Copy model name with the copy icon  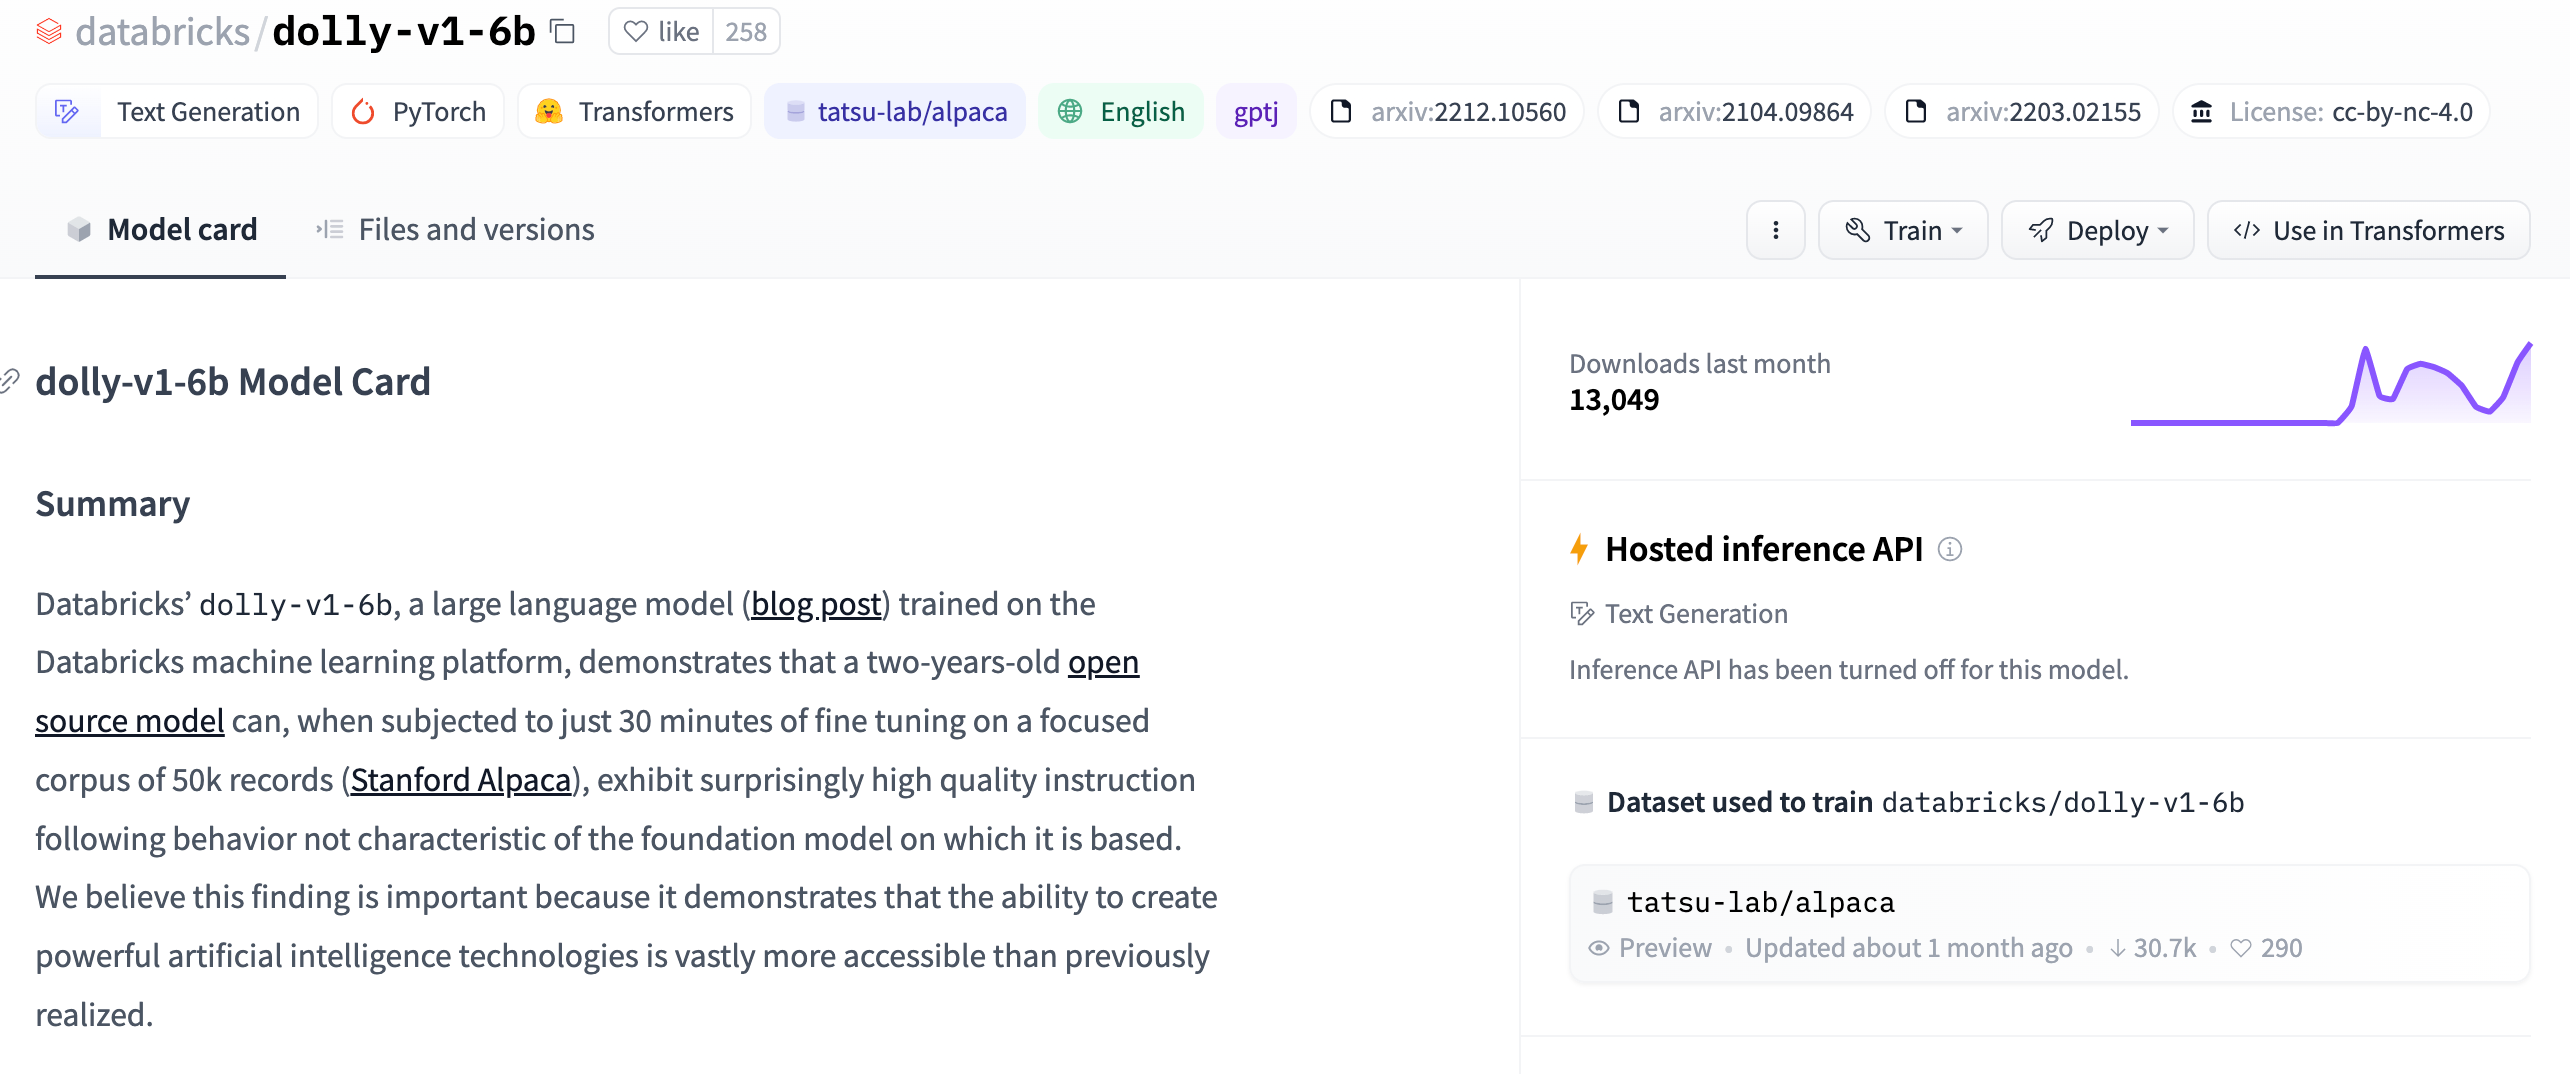point(563,32)
